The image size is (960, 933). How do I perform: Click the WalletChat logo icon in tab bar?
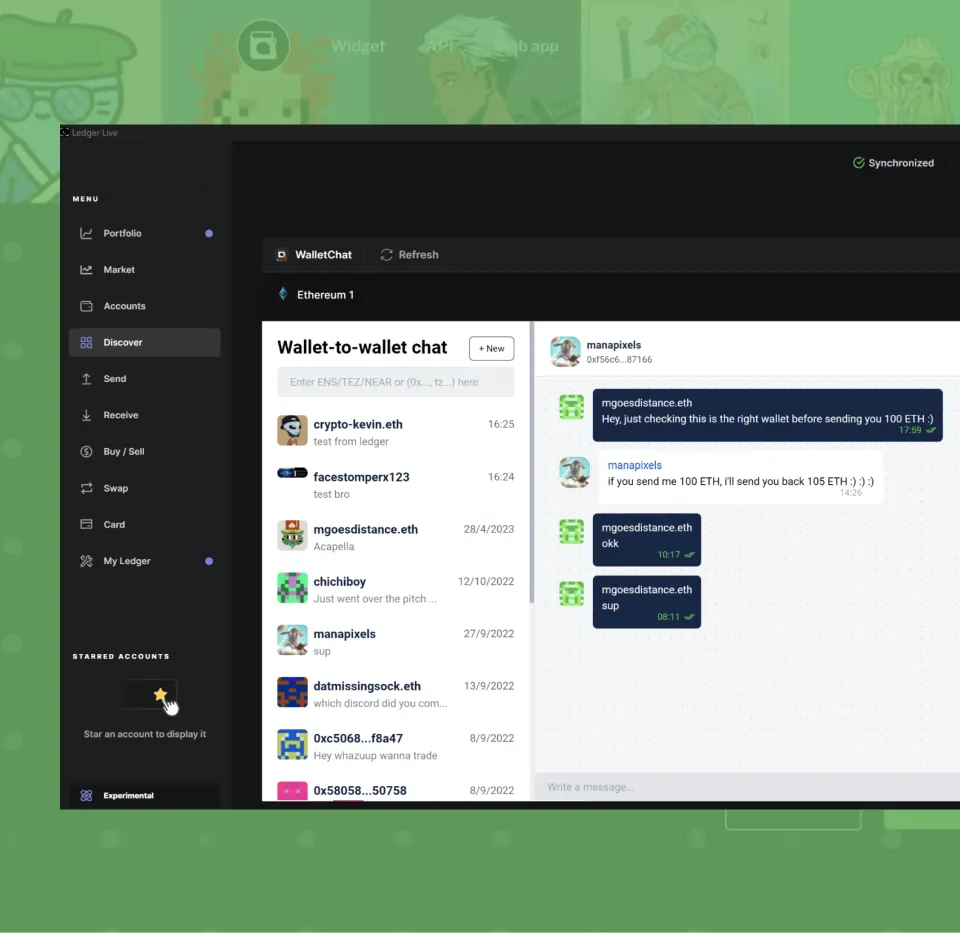tap(282, 255)
